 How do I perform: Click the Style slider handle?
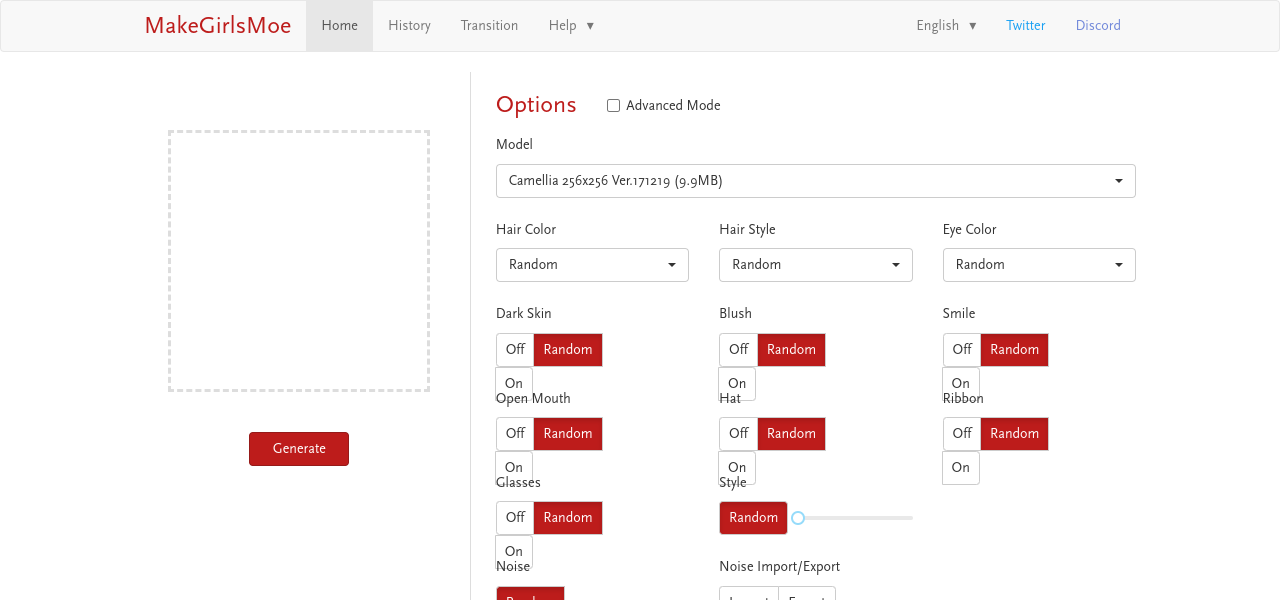798,518
